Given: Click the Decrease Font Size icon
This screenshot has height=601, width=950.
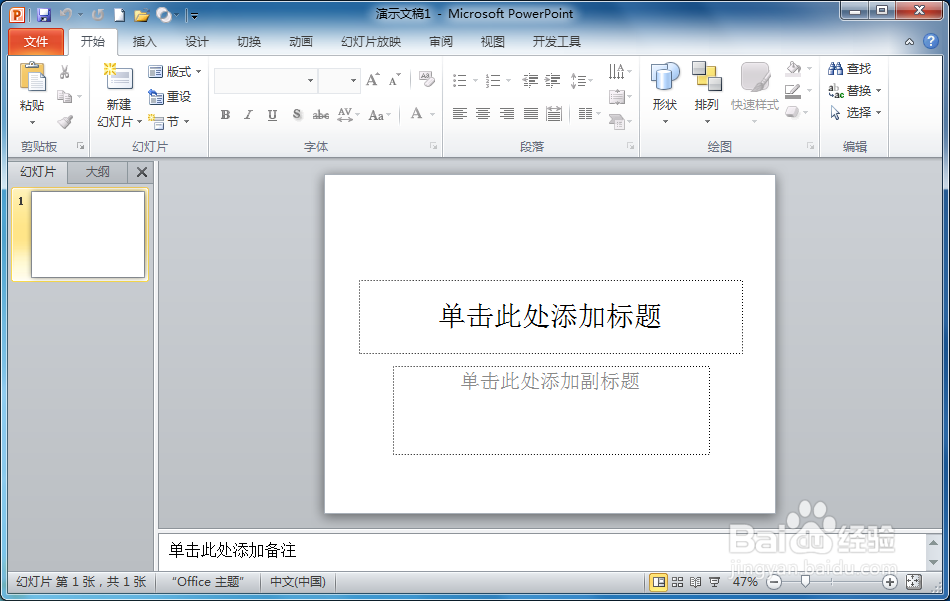Looking at the screenshot, I should click(x=394, y=80).
